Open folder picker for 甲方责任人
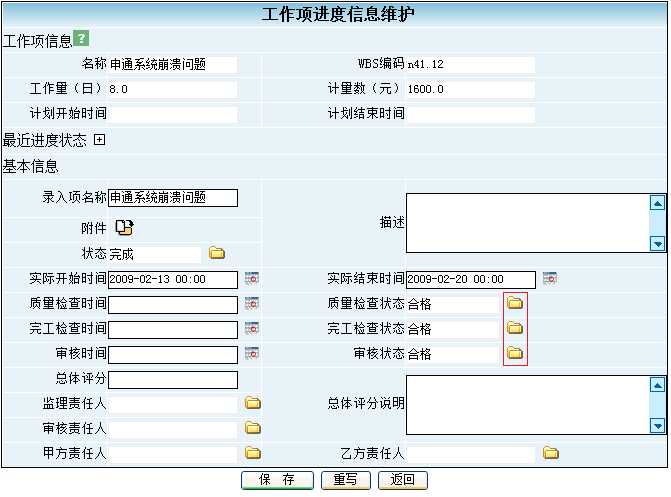This screenshot has height=497, width=671. tap(253, 452)
